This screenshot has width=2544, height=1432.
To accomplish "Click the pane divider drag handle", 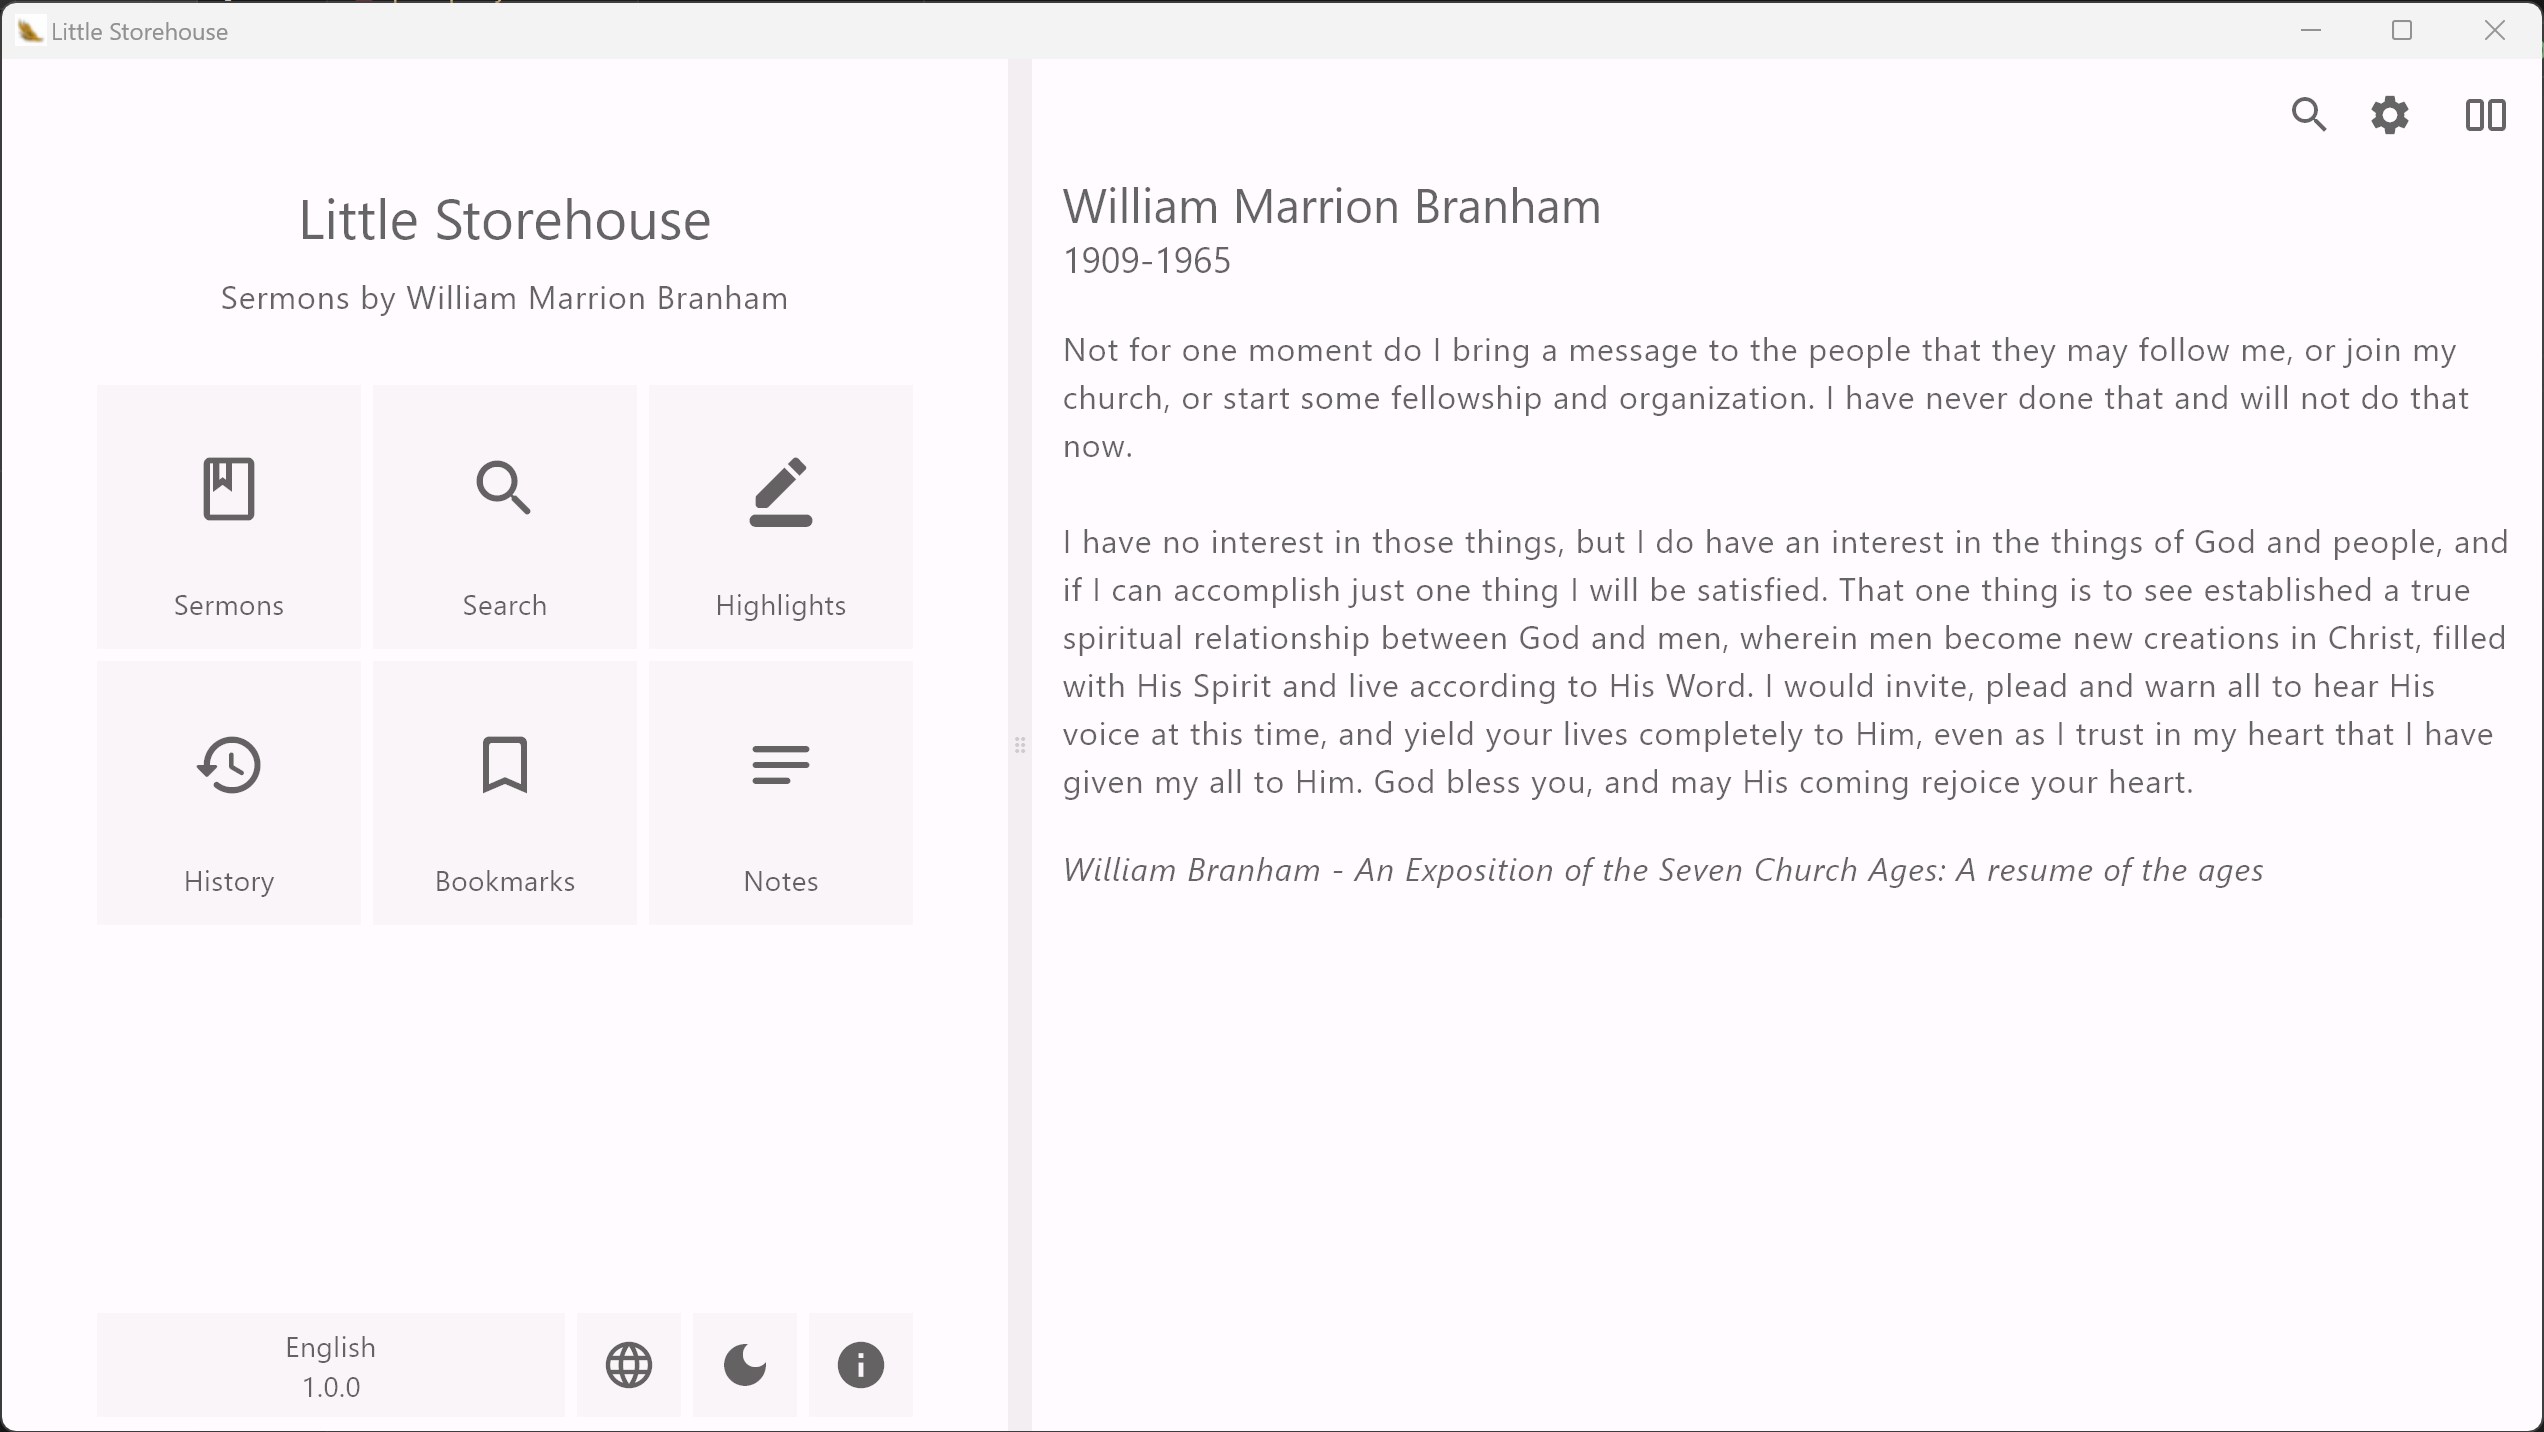I will coord(1020,745).
